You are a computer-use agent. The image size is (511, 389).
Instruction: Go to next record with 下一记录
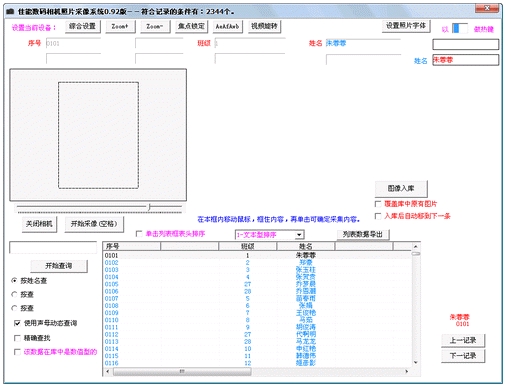(463, 356)
